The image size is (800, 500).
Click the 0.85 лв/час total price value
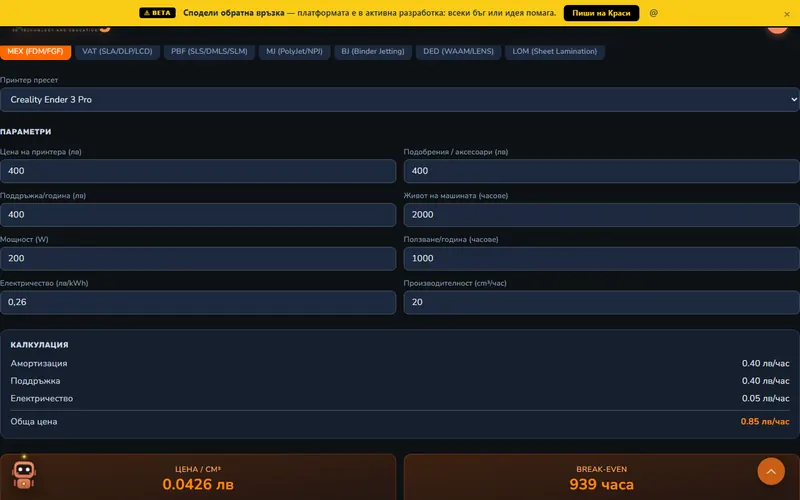pos(765,421)
